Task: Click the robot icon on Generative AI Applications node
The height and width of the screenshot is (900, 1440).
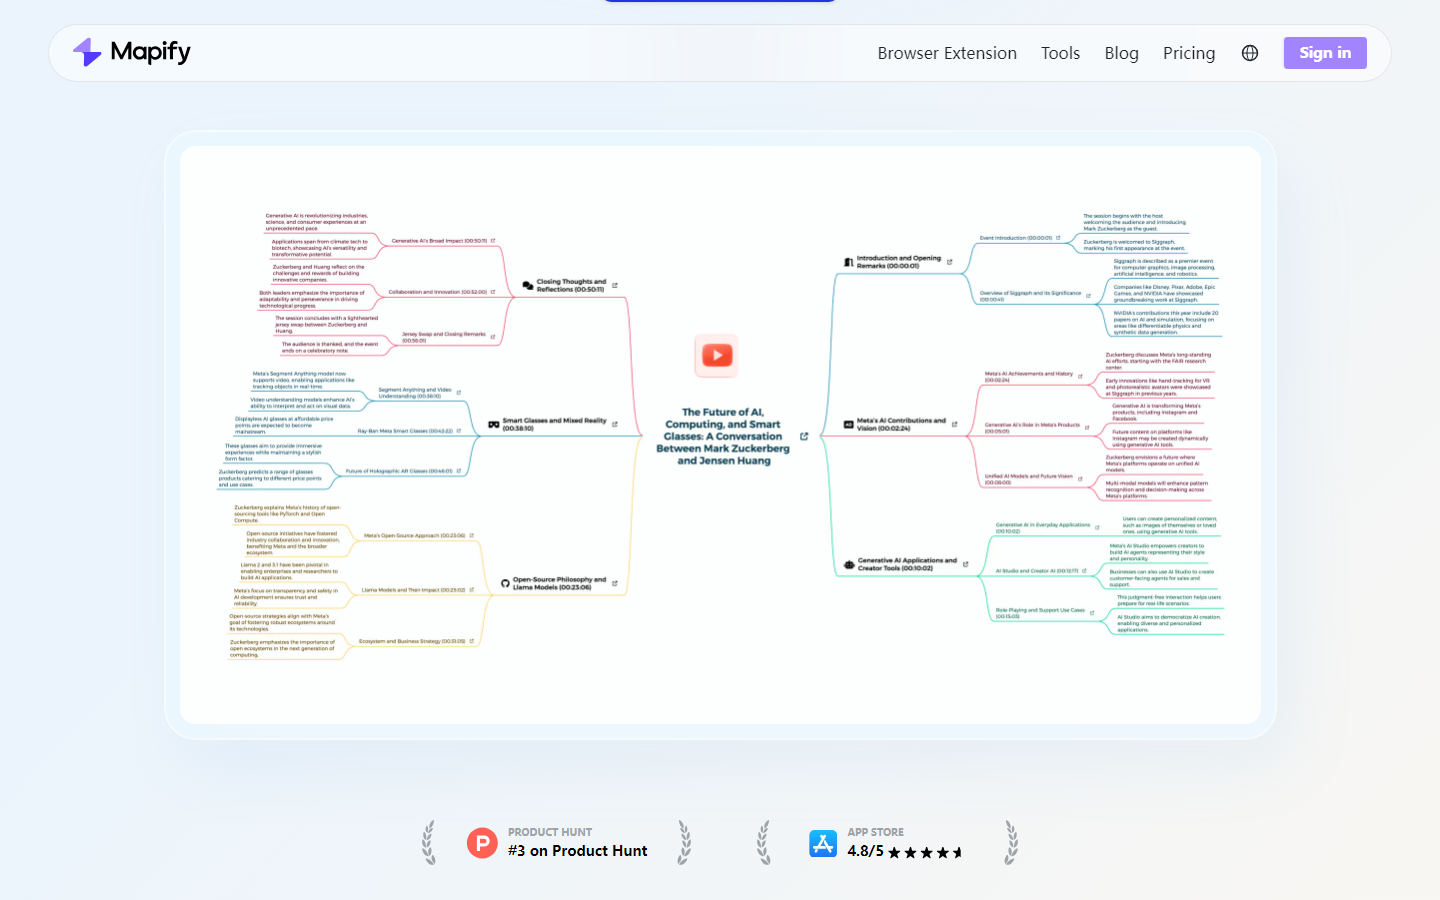Action: click(849, 564)
